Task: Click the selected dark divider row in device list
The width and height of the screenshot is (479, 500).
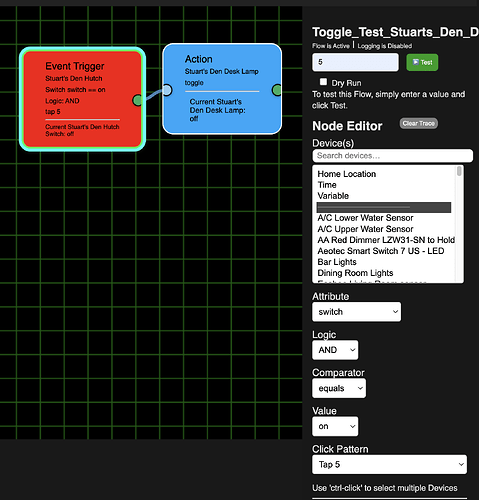Action: click(x=384, y=207)
